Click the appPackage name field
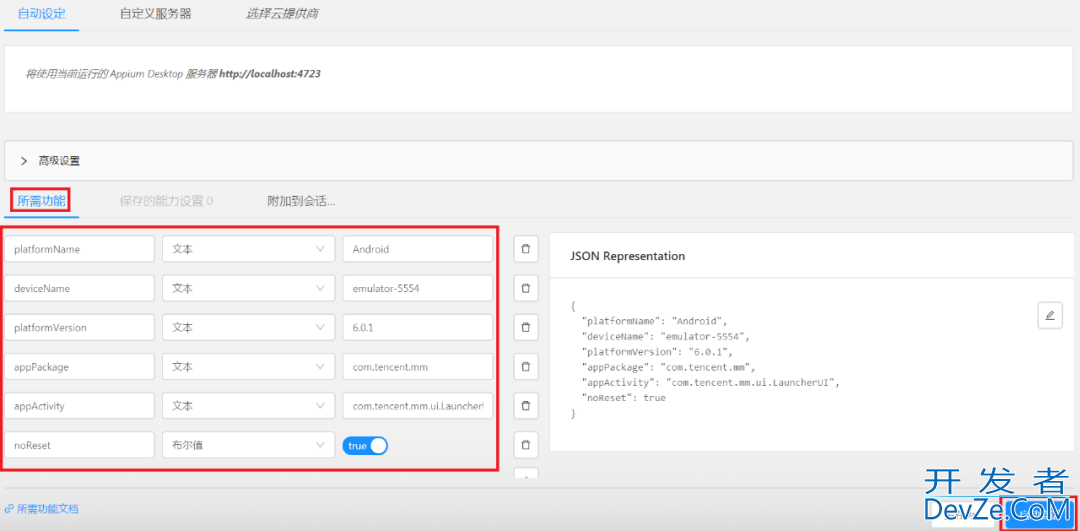This screenshot has width=1080, height=531. click(x=79, y=367)
